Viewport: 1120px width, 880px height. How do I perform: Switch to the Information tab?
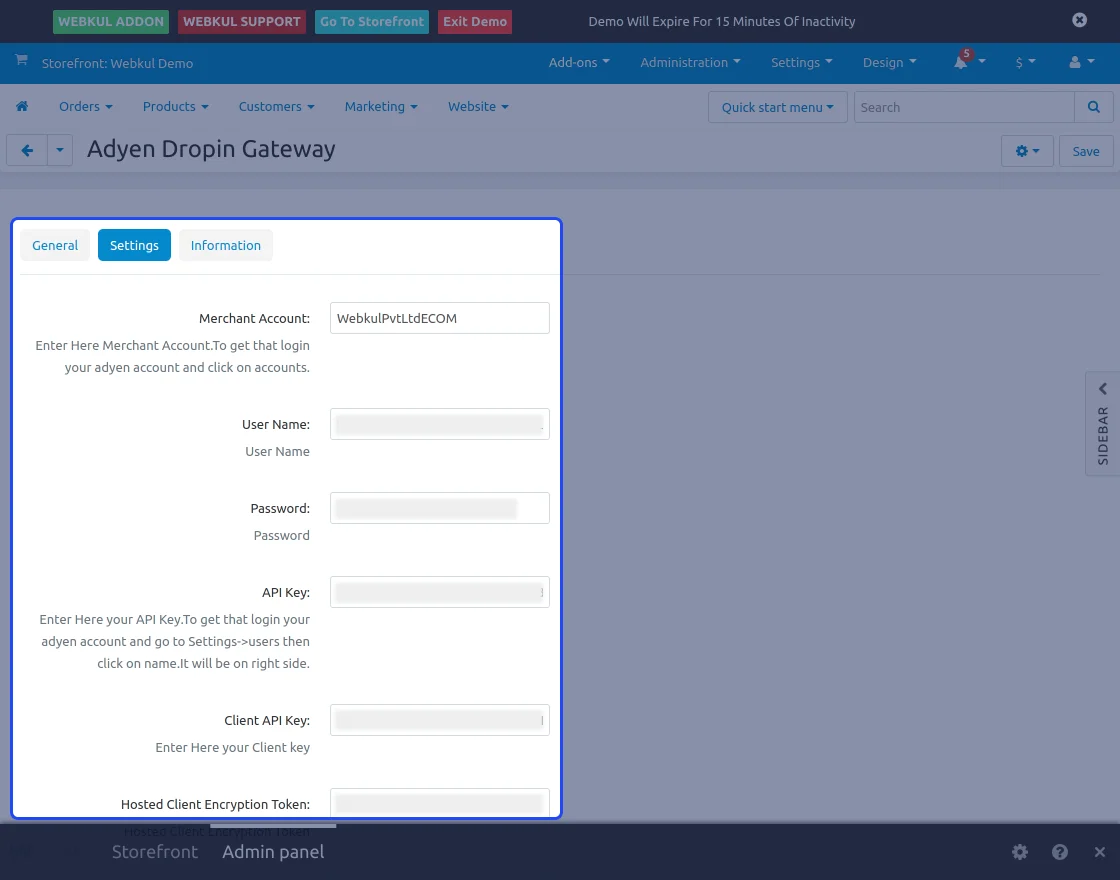(226, 245)
